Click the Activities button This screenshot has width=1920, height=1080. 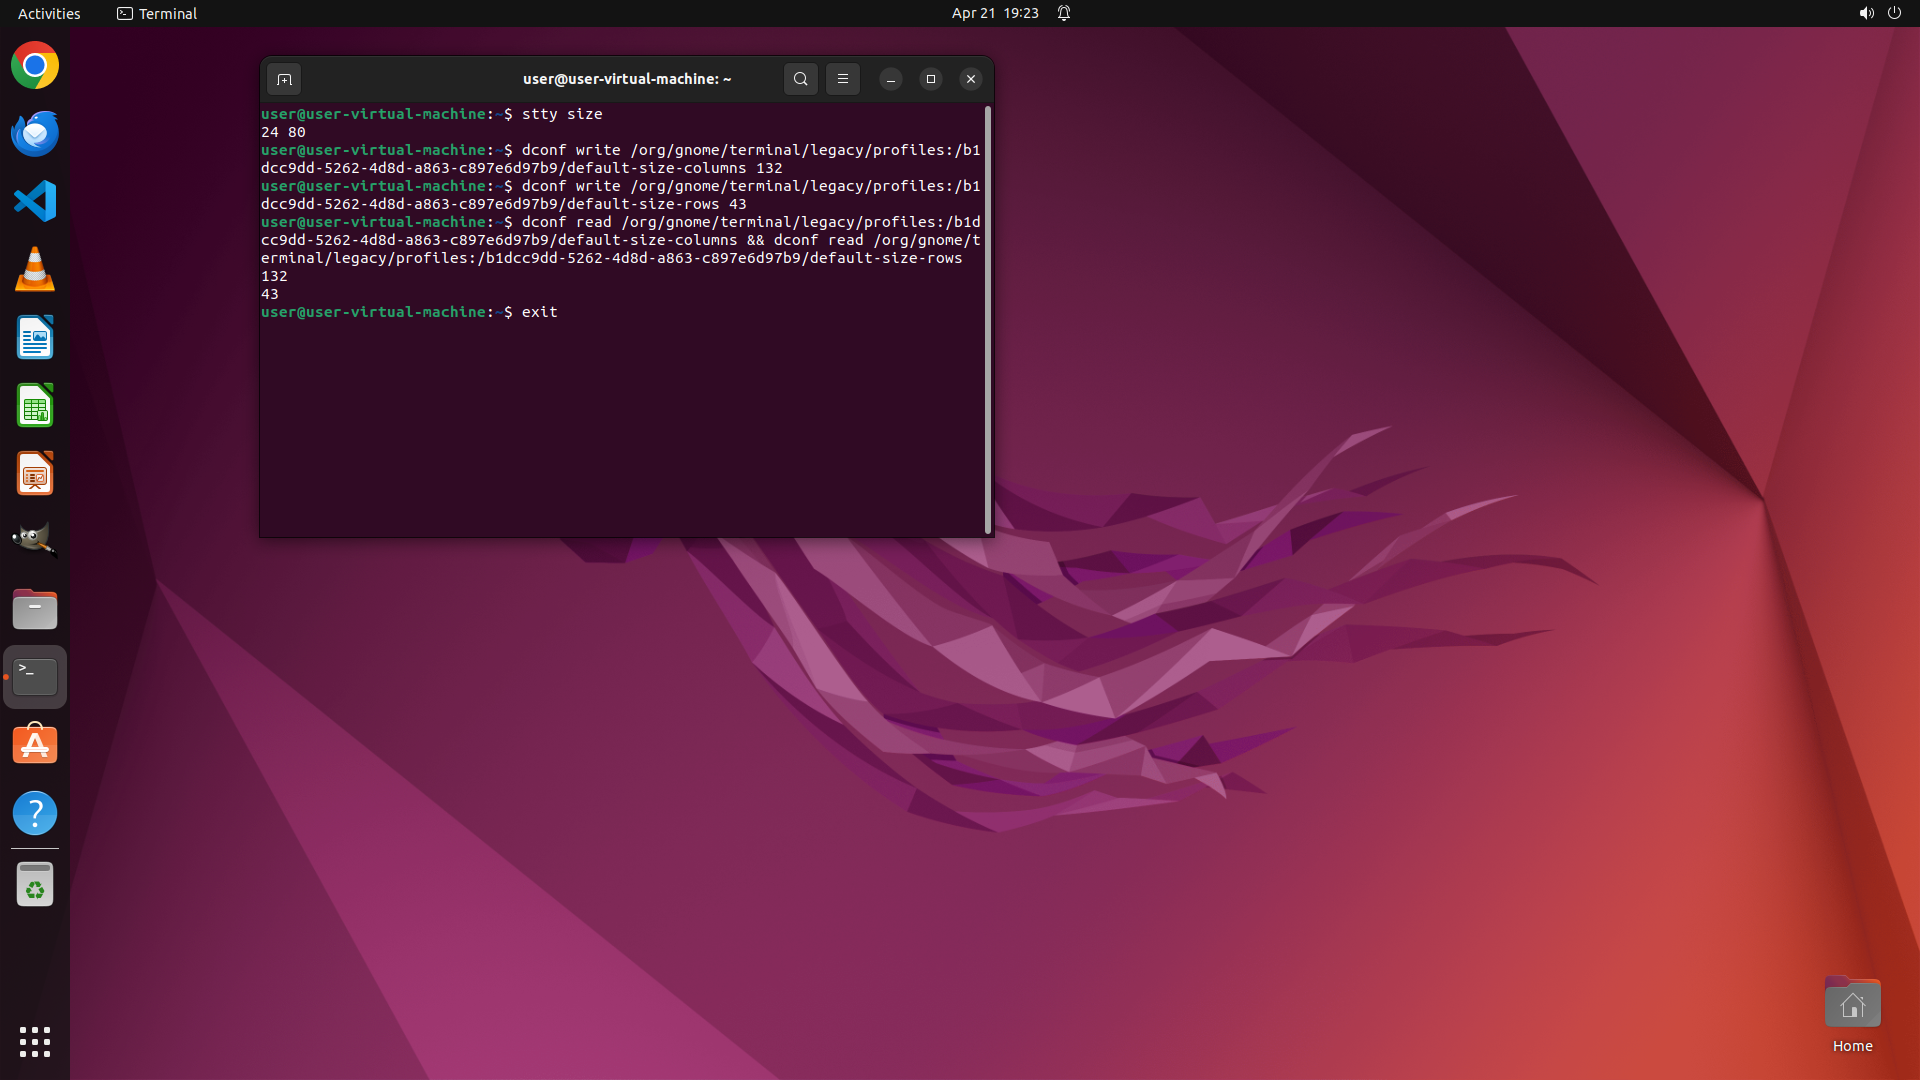click(x=49, y=13)
